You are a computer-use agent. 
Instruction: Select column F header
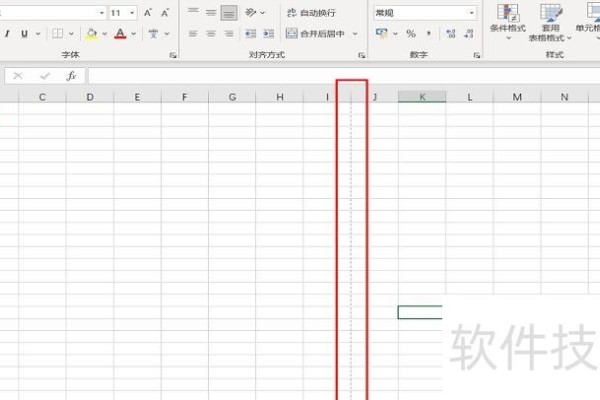pyautogui.click(x=185, y=97)
